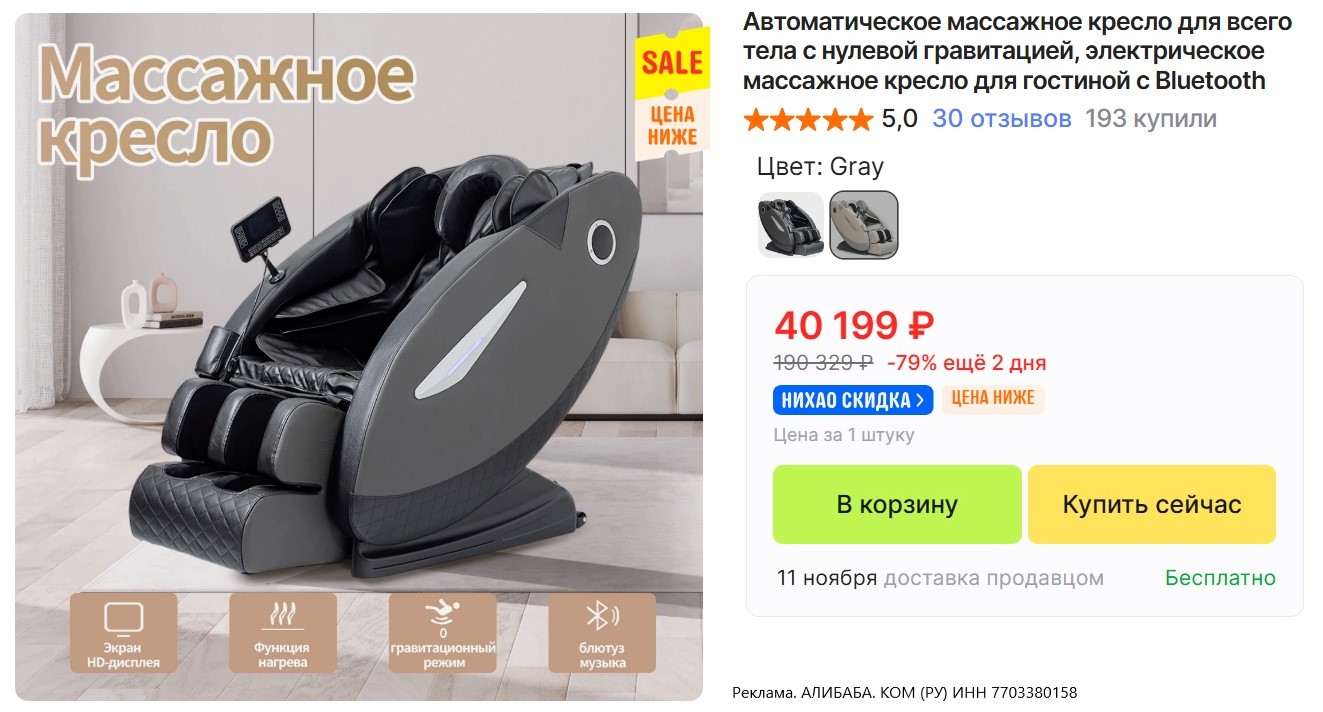Click the ЦЕНА НИЖЕ orange tag

(993, 399)
